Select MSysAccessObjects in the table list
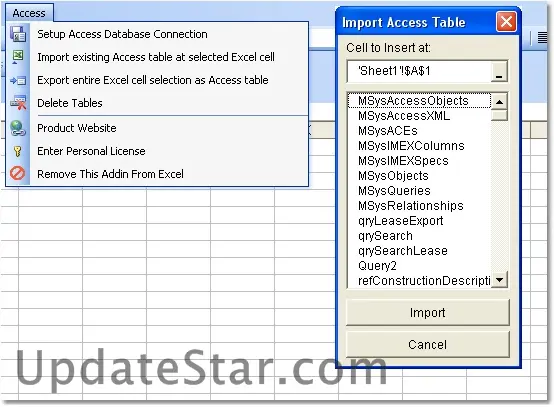The image size is (554, 407). coord(419,101)
